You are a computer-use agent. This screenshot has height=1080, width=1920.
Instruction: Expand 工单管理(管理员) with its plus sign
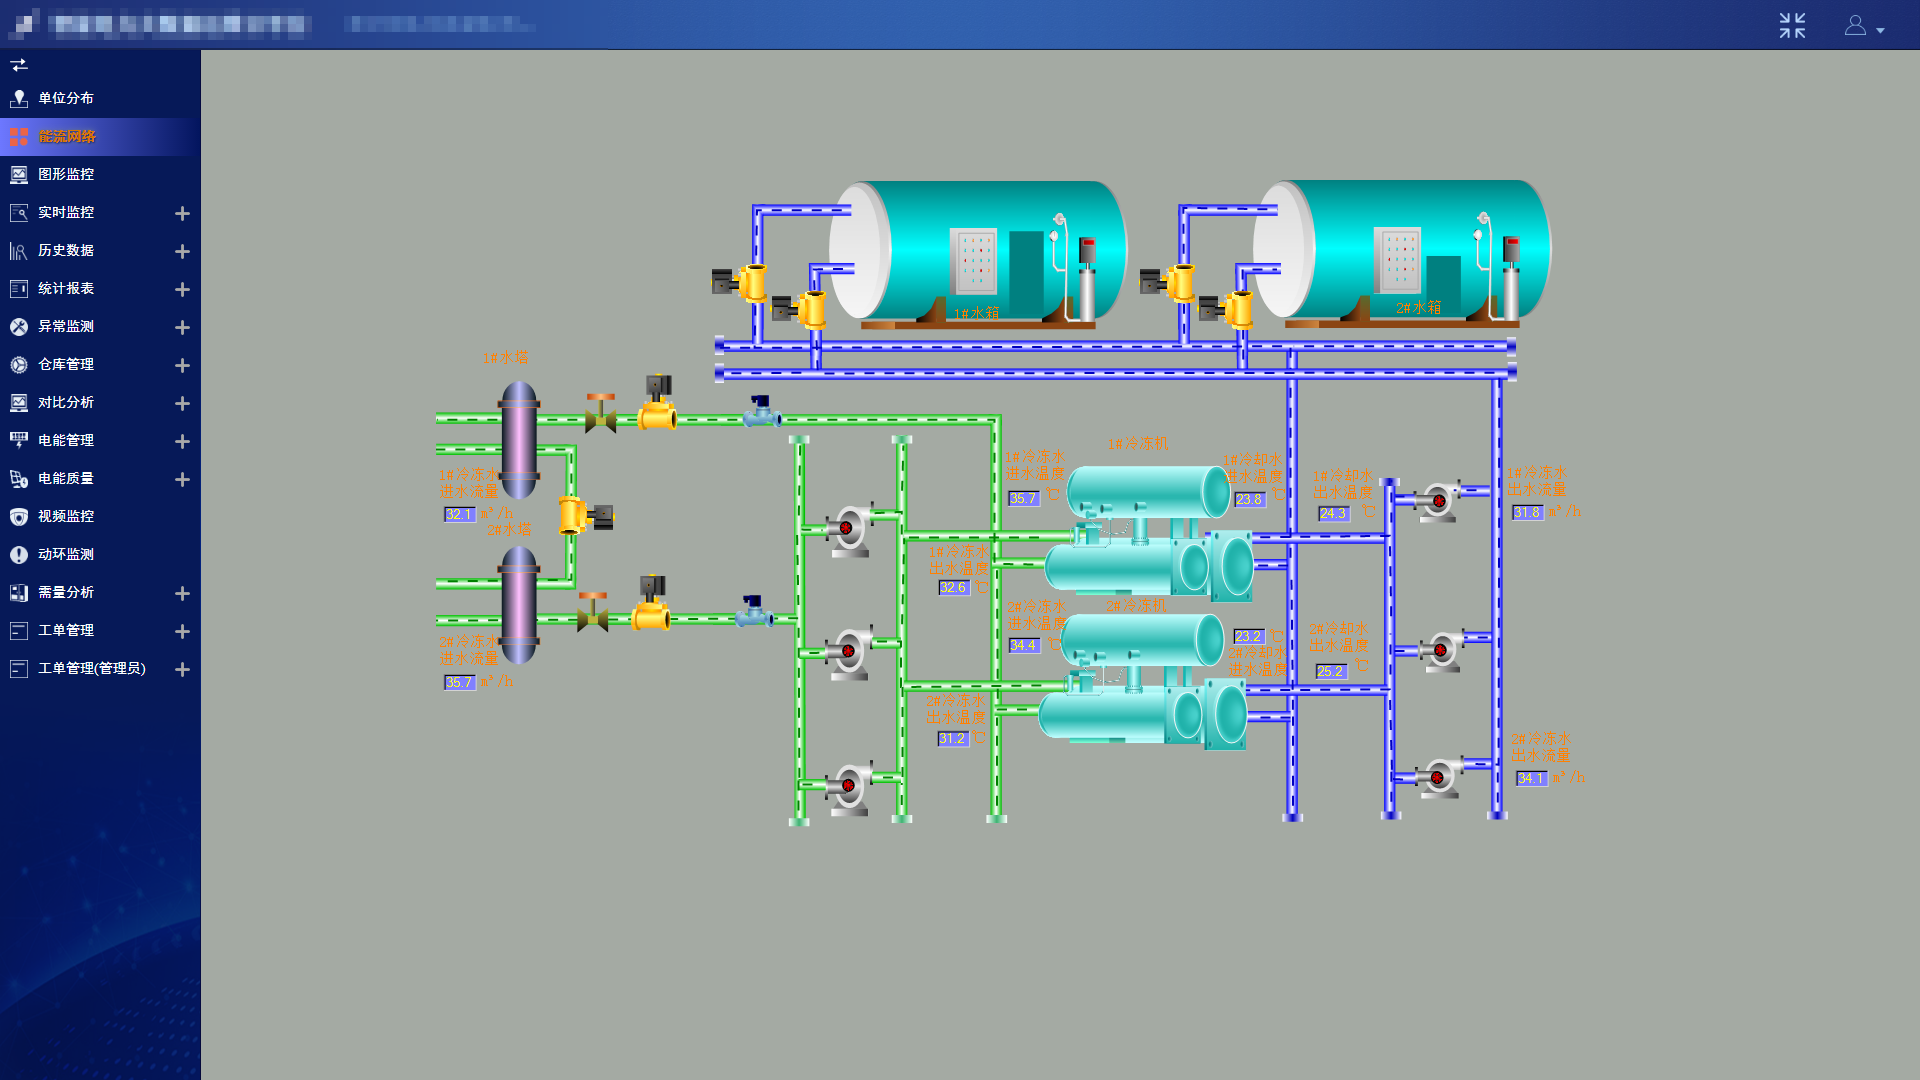pos(182,669)
